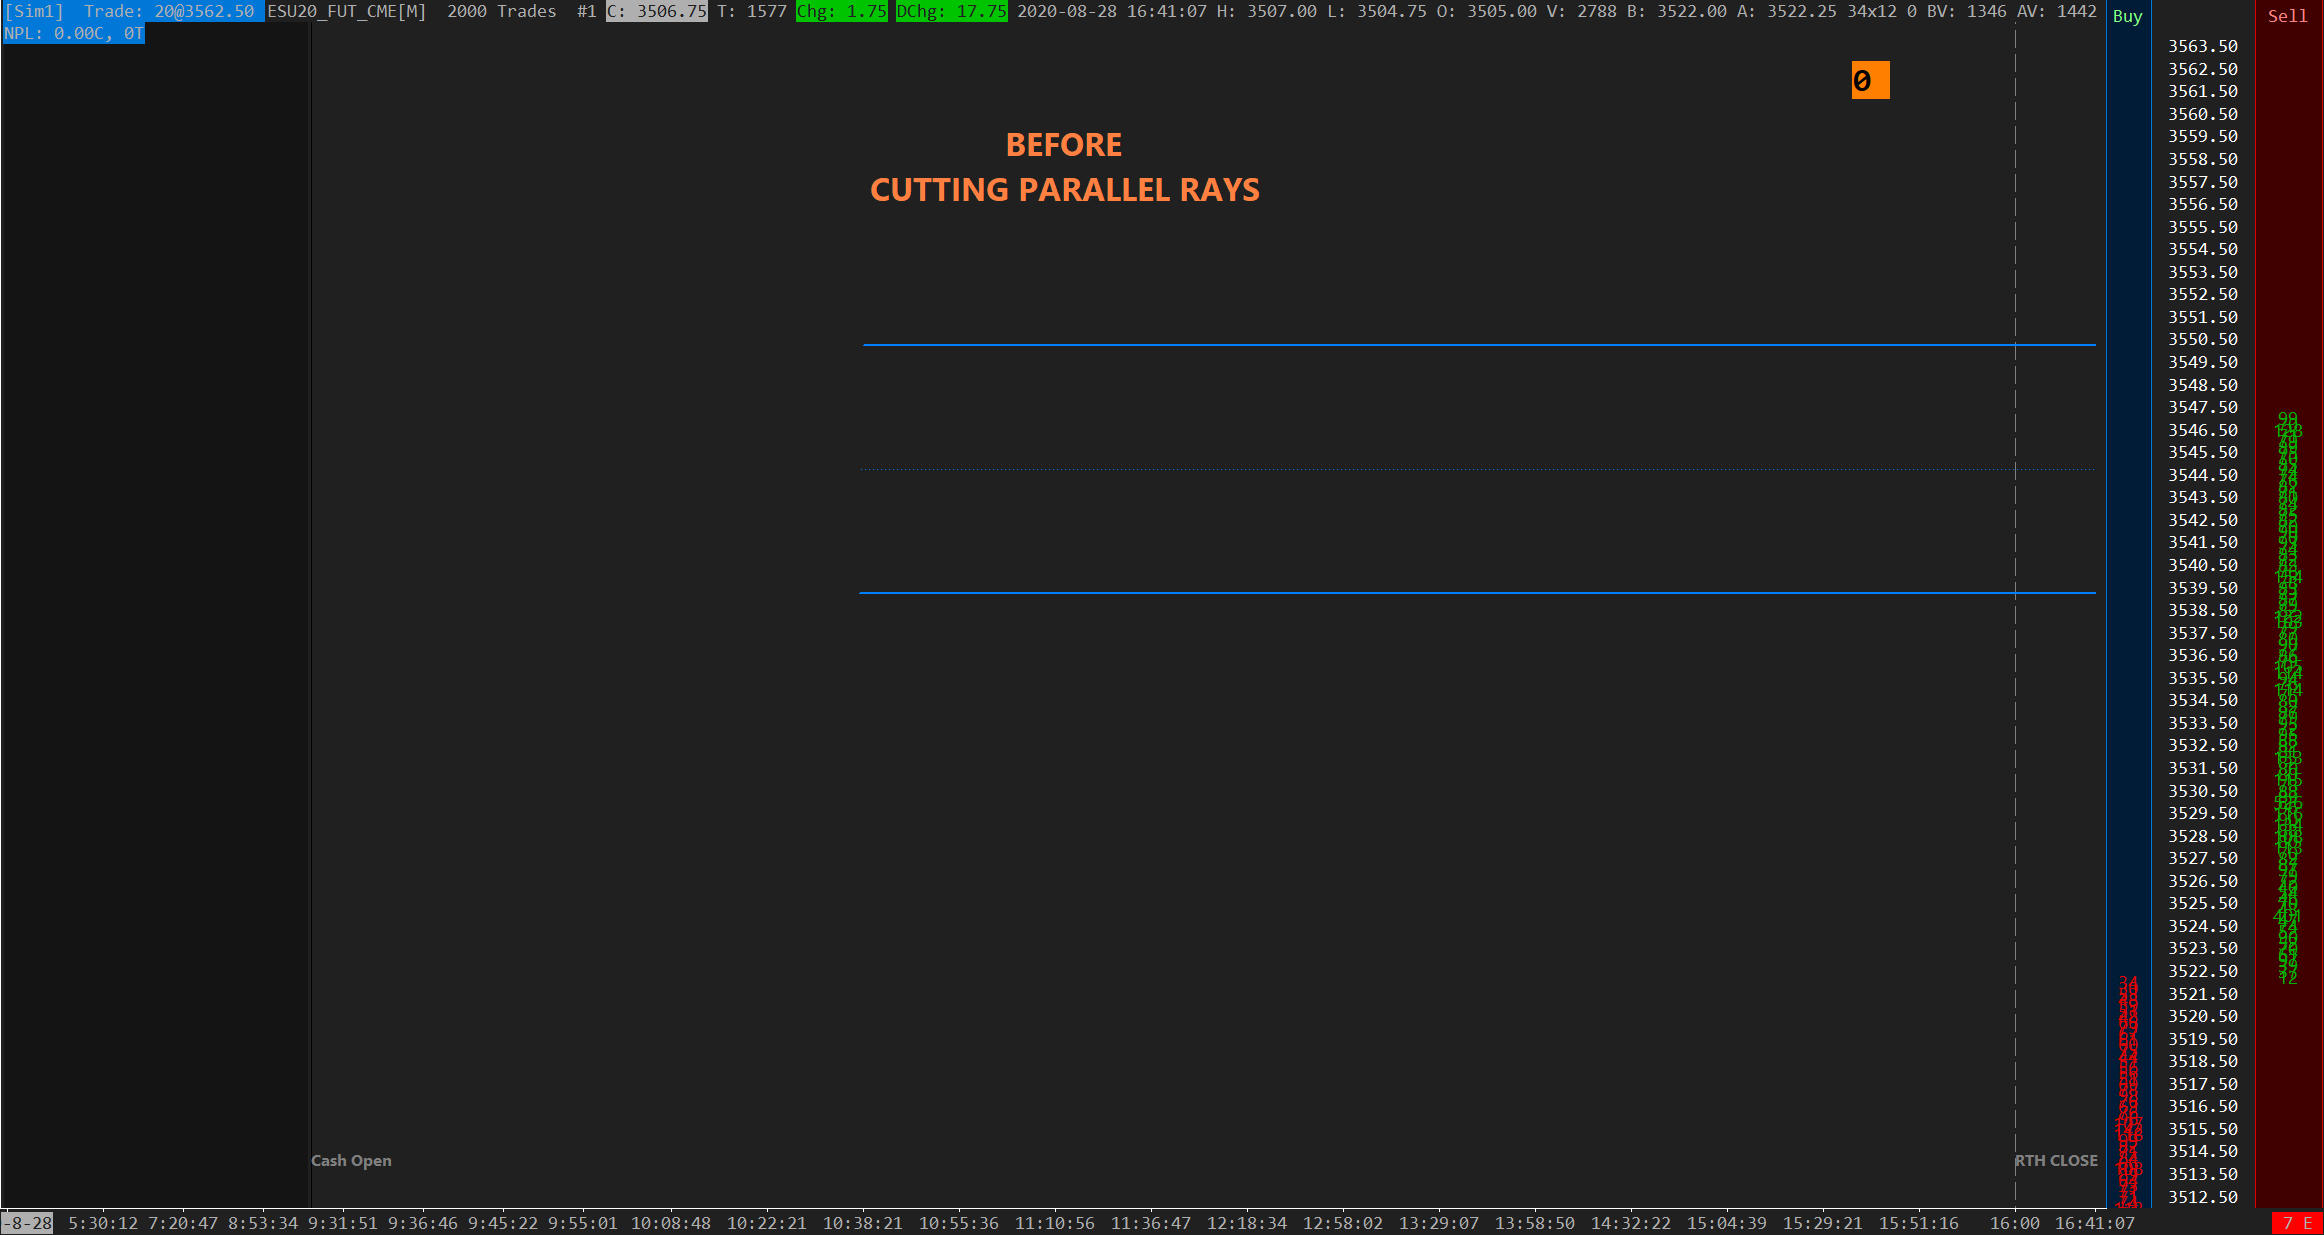The width and height of the screenshot is (2324, 1235).
Task: Click the dotted midline between the rays
Action: pos(1400,469)
